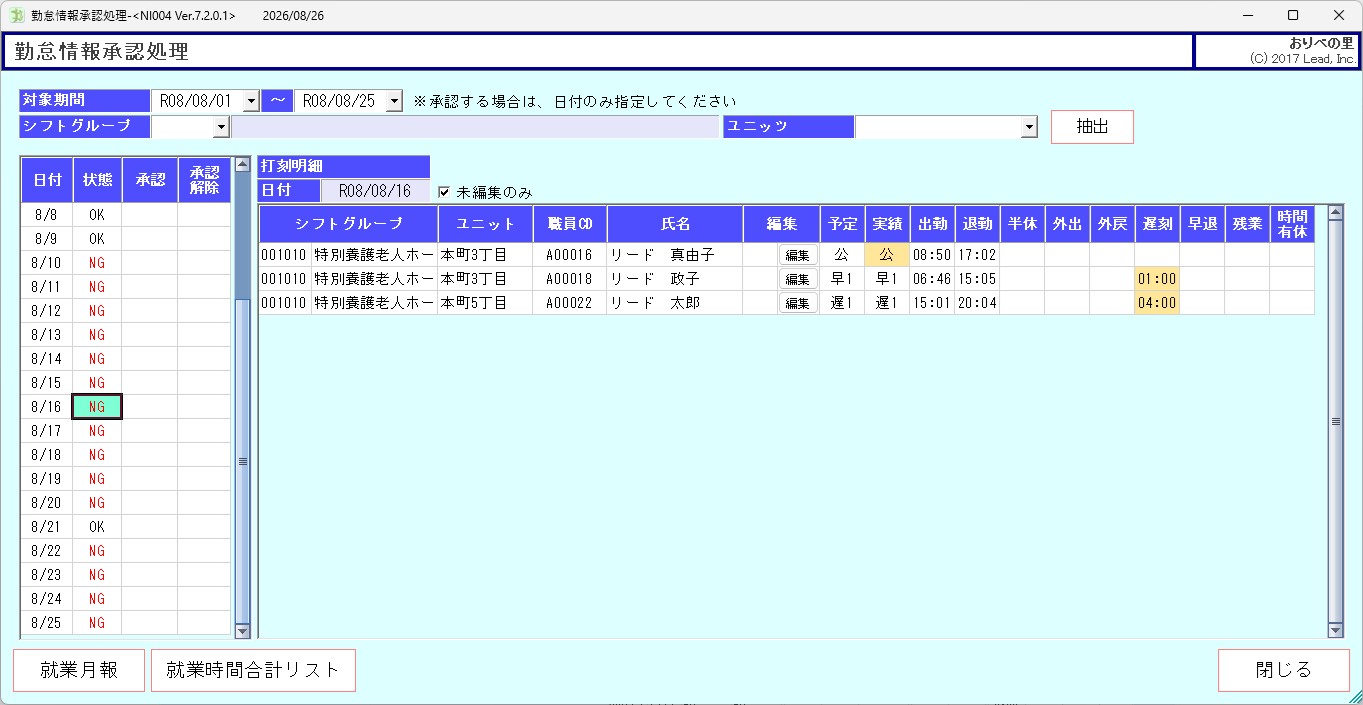The width and height of the screenshot is (1363, 705).
Task: Select the 8/17 date cell
Action: click(x=46, y=431)
